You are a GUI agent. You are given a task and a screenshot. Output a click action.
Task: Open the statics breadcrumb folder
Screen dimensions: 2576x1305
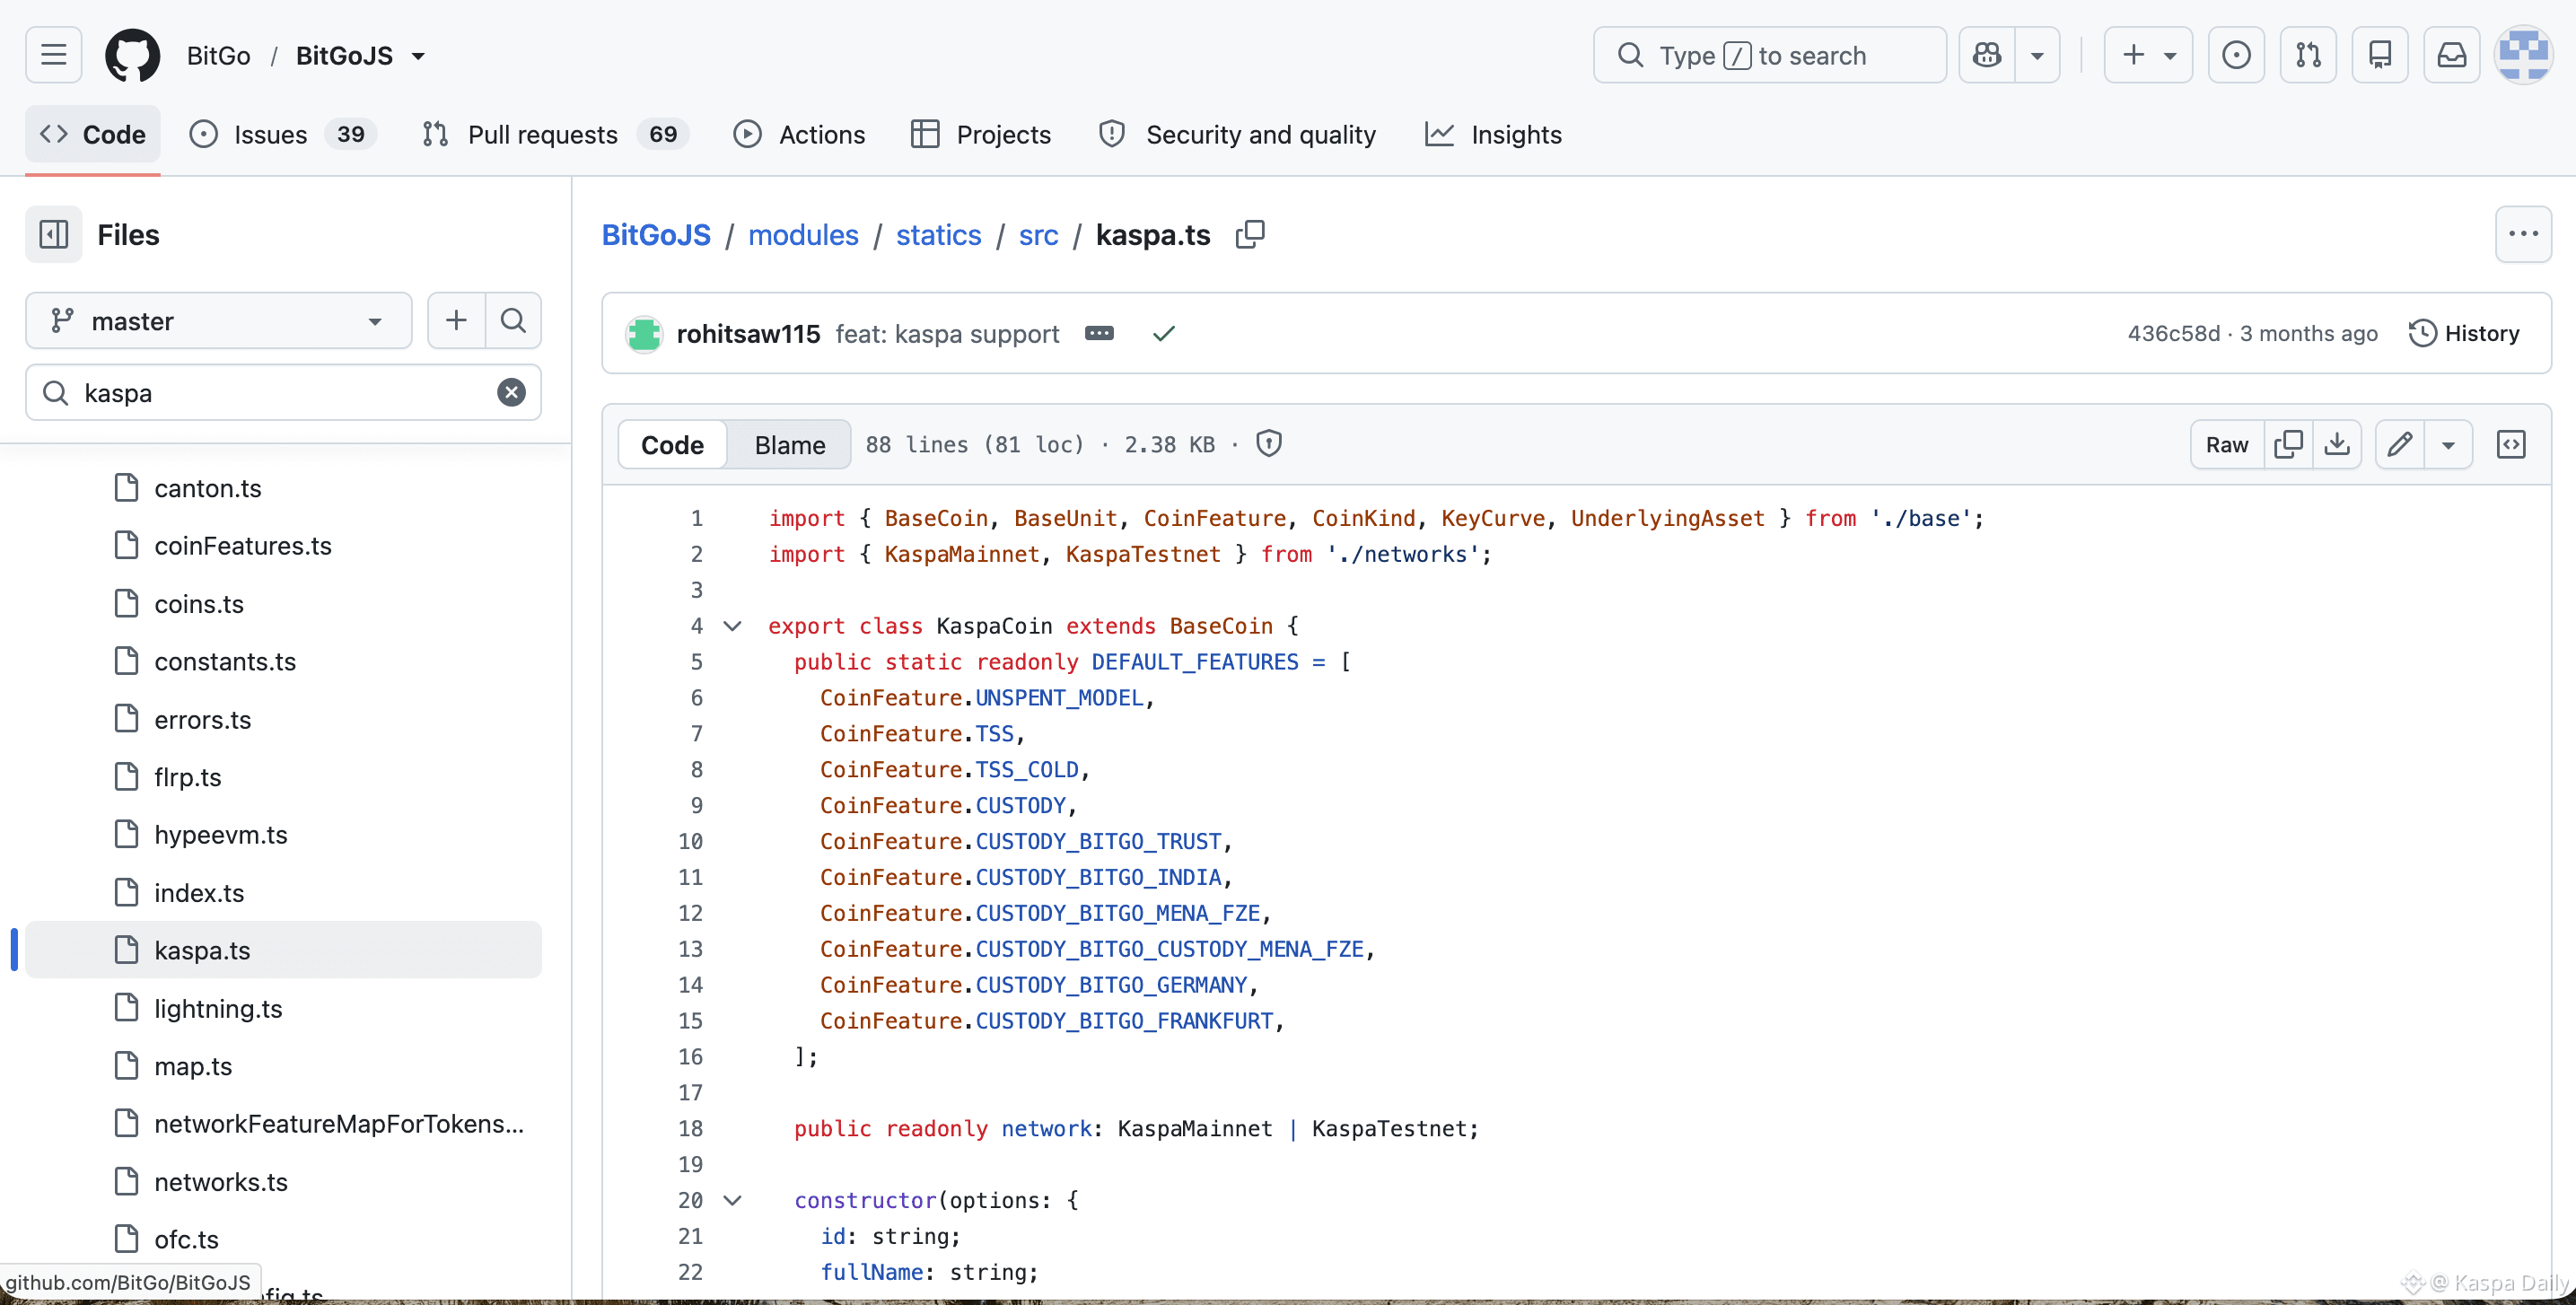click(938, 235)
